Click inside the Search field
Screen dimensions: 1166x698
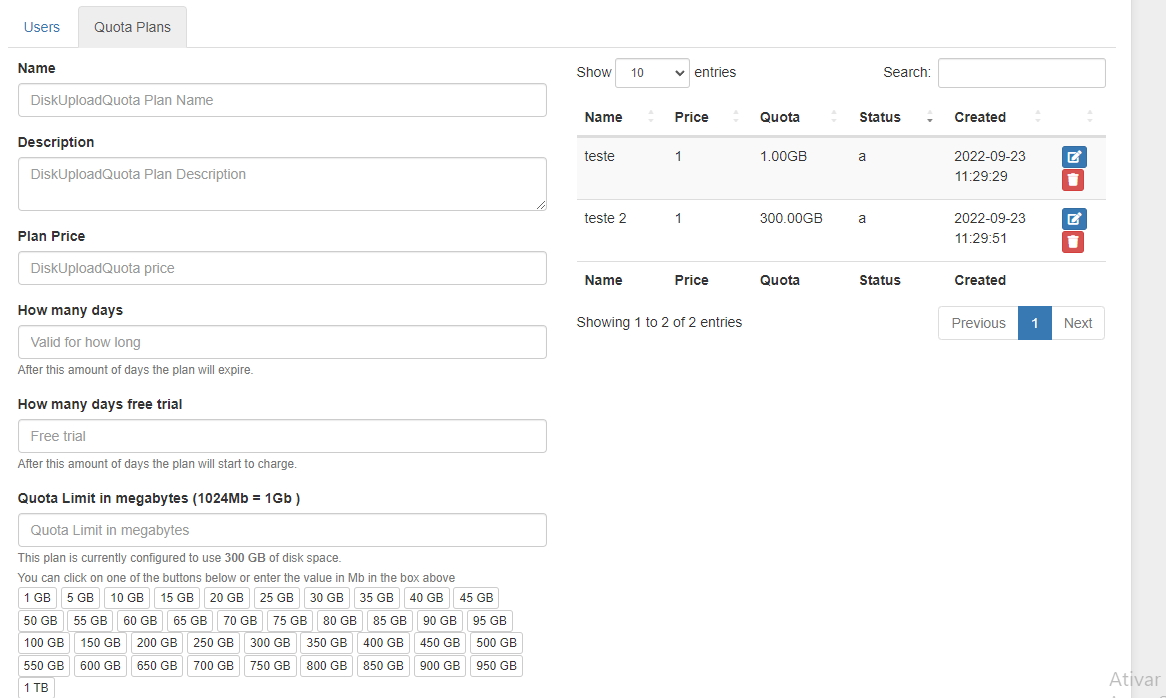pyautogui.click(x=1021, y=72)
